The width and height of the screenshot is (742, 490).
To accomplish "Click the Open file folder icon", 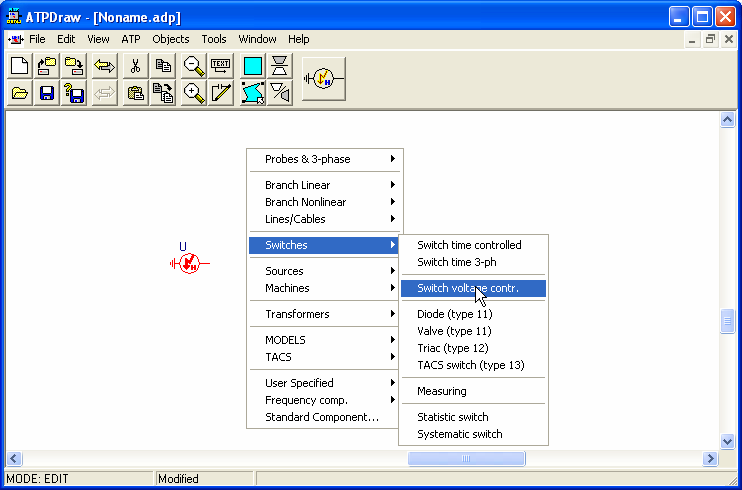I will 20,93.
